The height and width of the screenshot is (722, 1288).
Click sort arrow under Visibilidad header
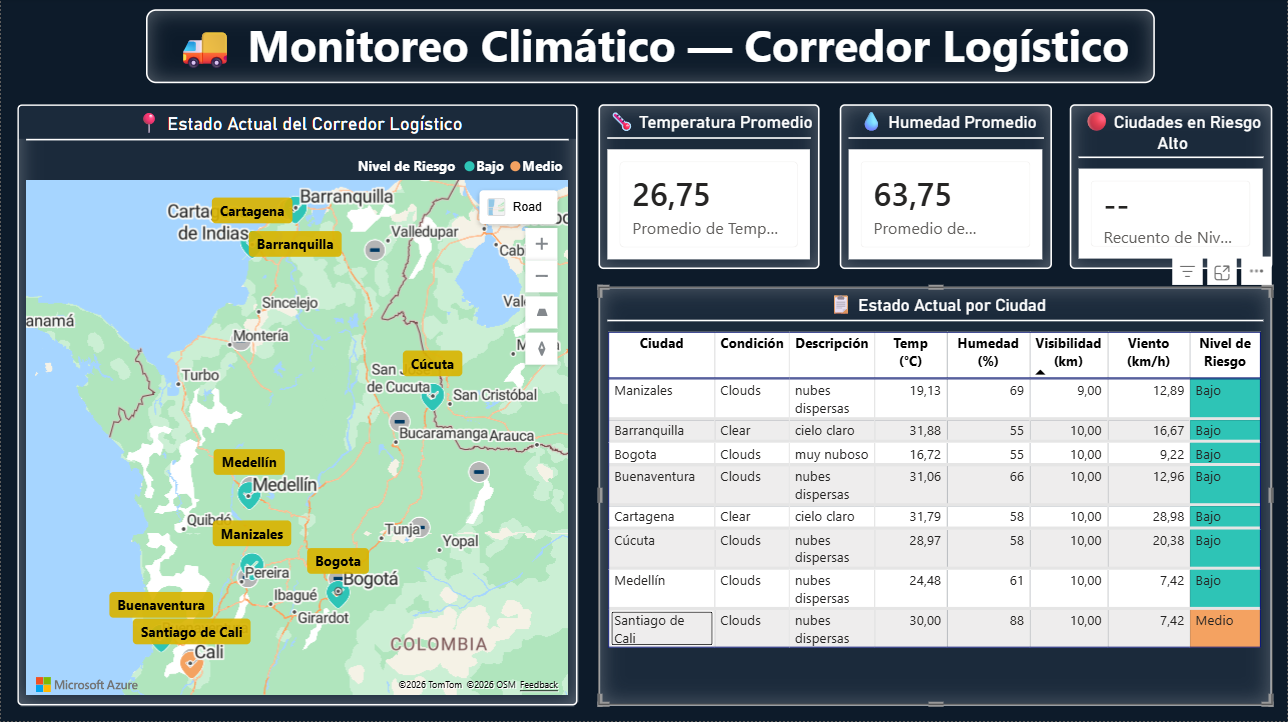click(1040, 372)
